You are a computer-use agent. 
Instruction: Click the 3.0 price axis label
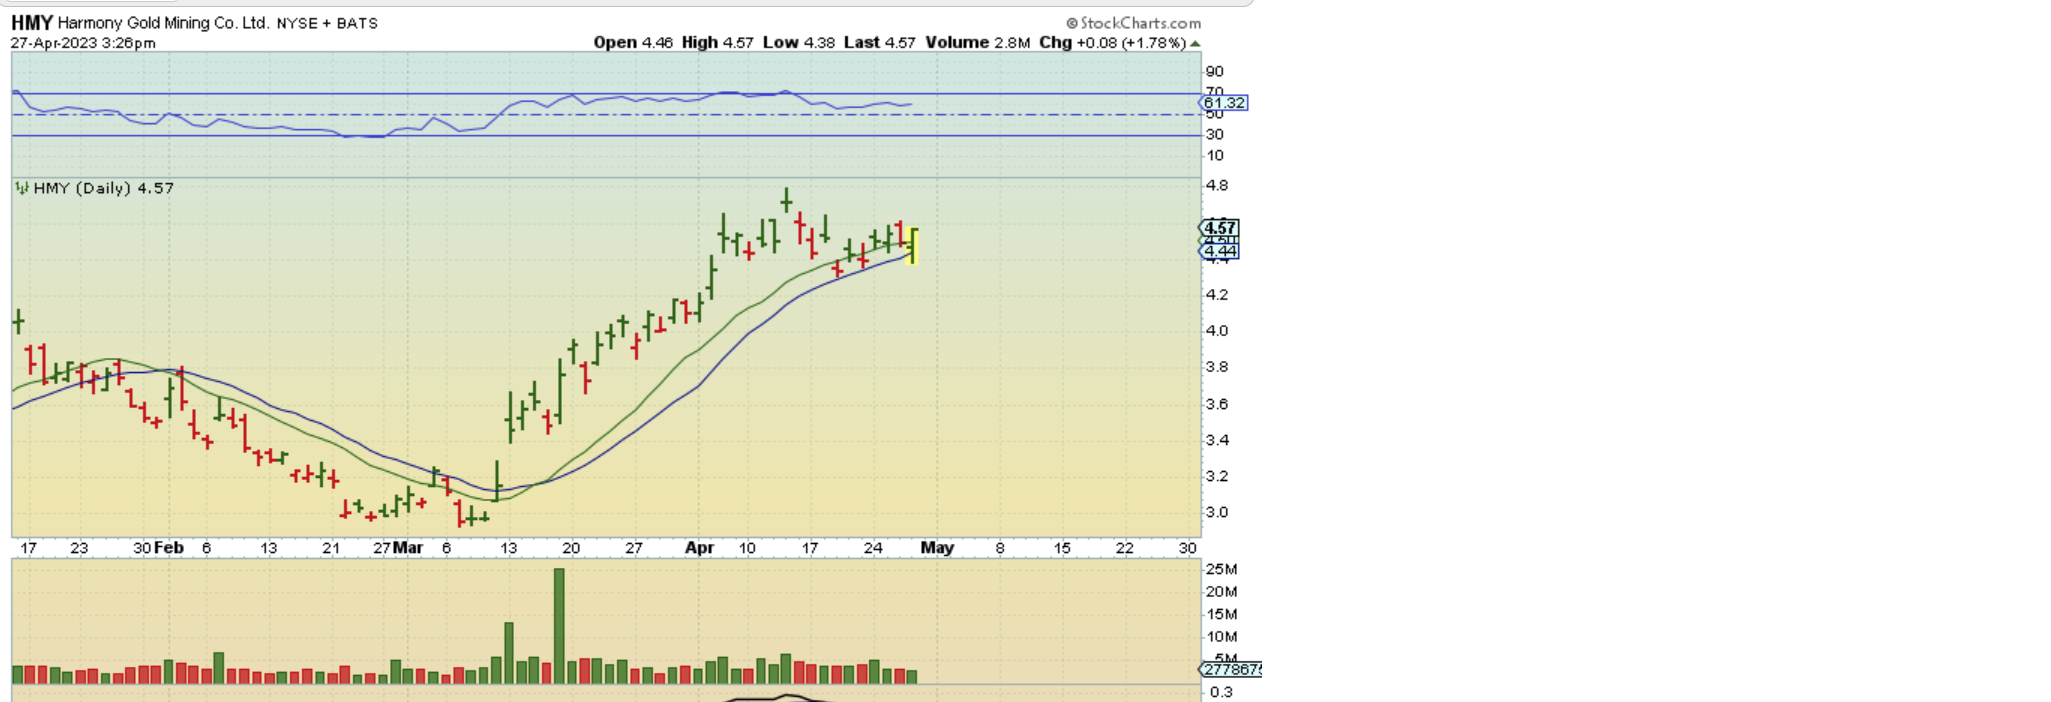(x=1216, y=512)
